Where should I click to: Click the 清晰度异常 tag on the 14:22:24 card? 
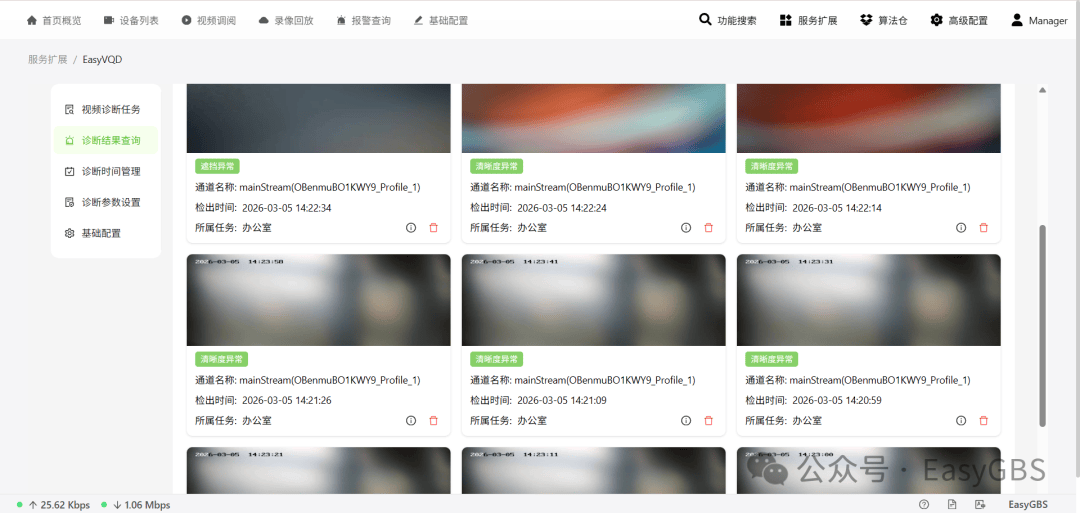pyautogui.click(x=497, y=166)
